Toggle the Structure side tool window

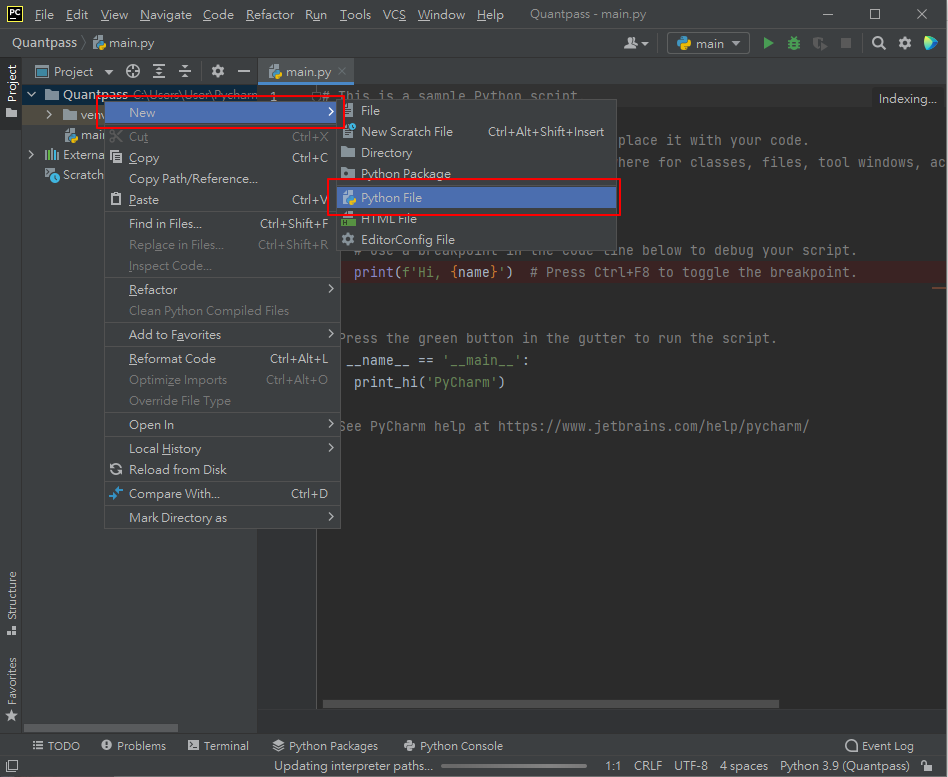11,603
